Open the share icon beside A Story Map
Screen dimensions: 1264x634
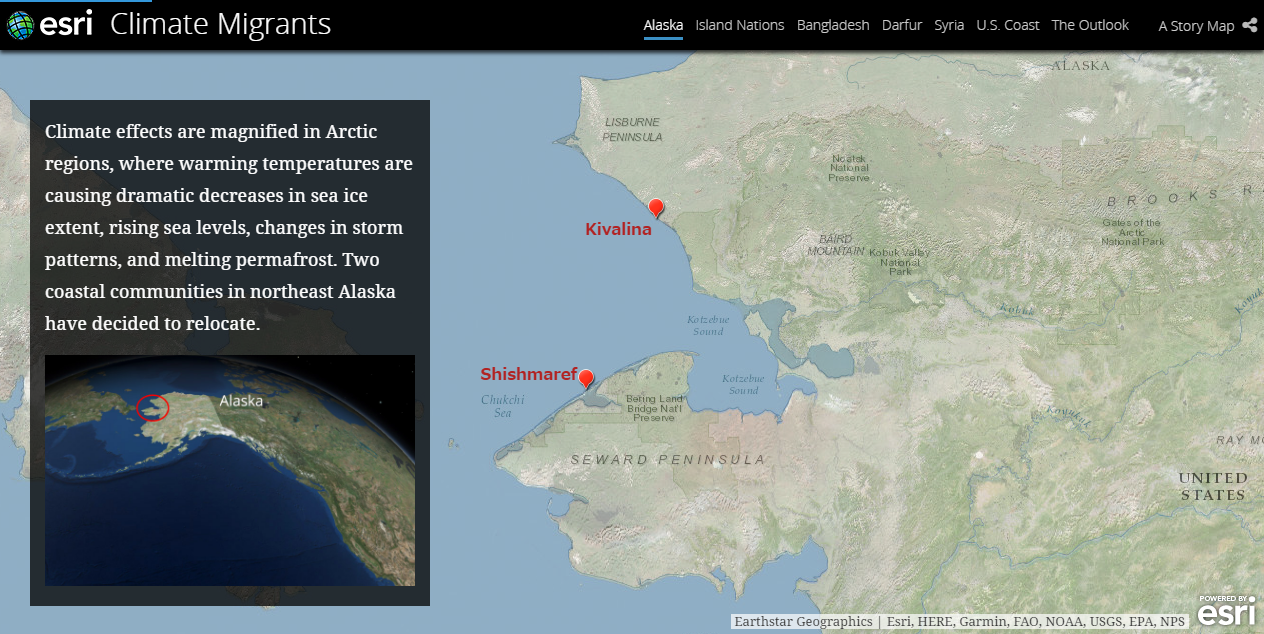point(1249,25)
